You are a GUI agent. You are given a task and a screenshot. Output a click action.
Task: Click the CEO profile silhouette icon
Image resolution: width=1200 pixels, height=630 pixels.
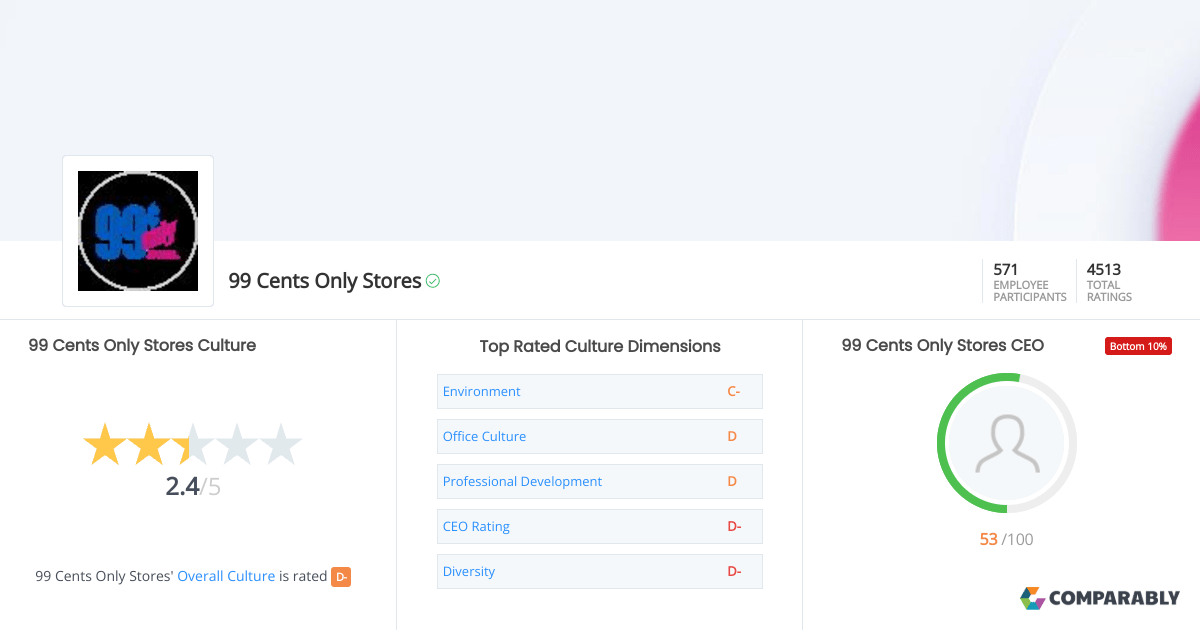coord(1006,443)
